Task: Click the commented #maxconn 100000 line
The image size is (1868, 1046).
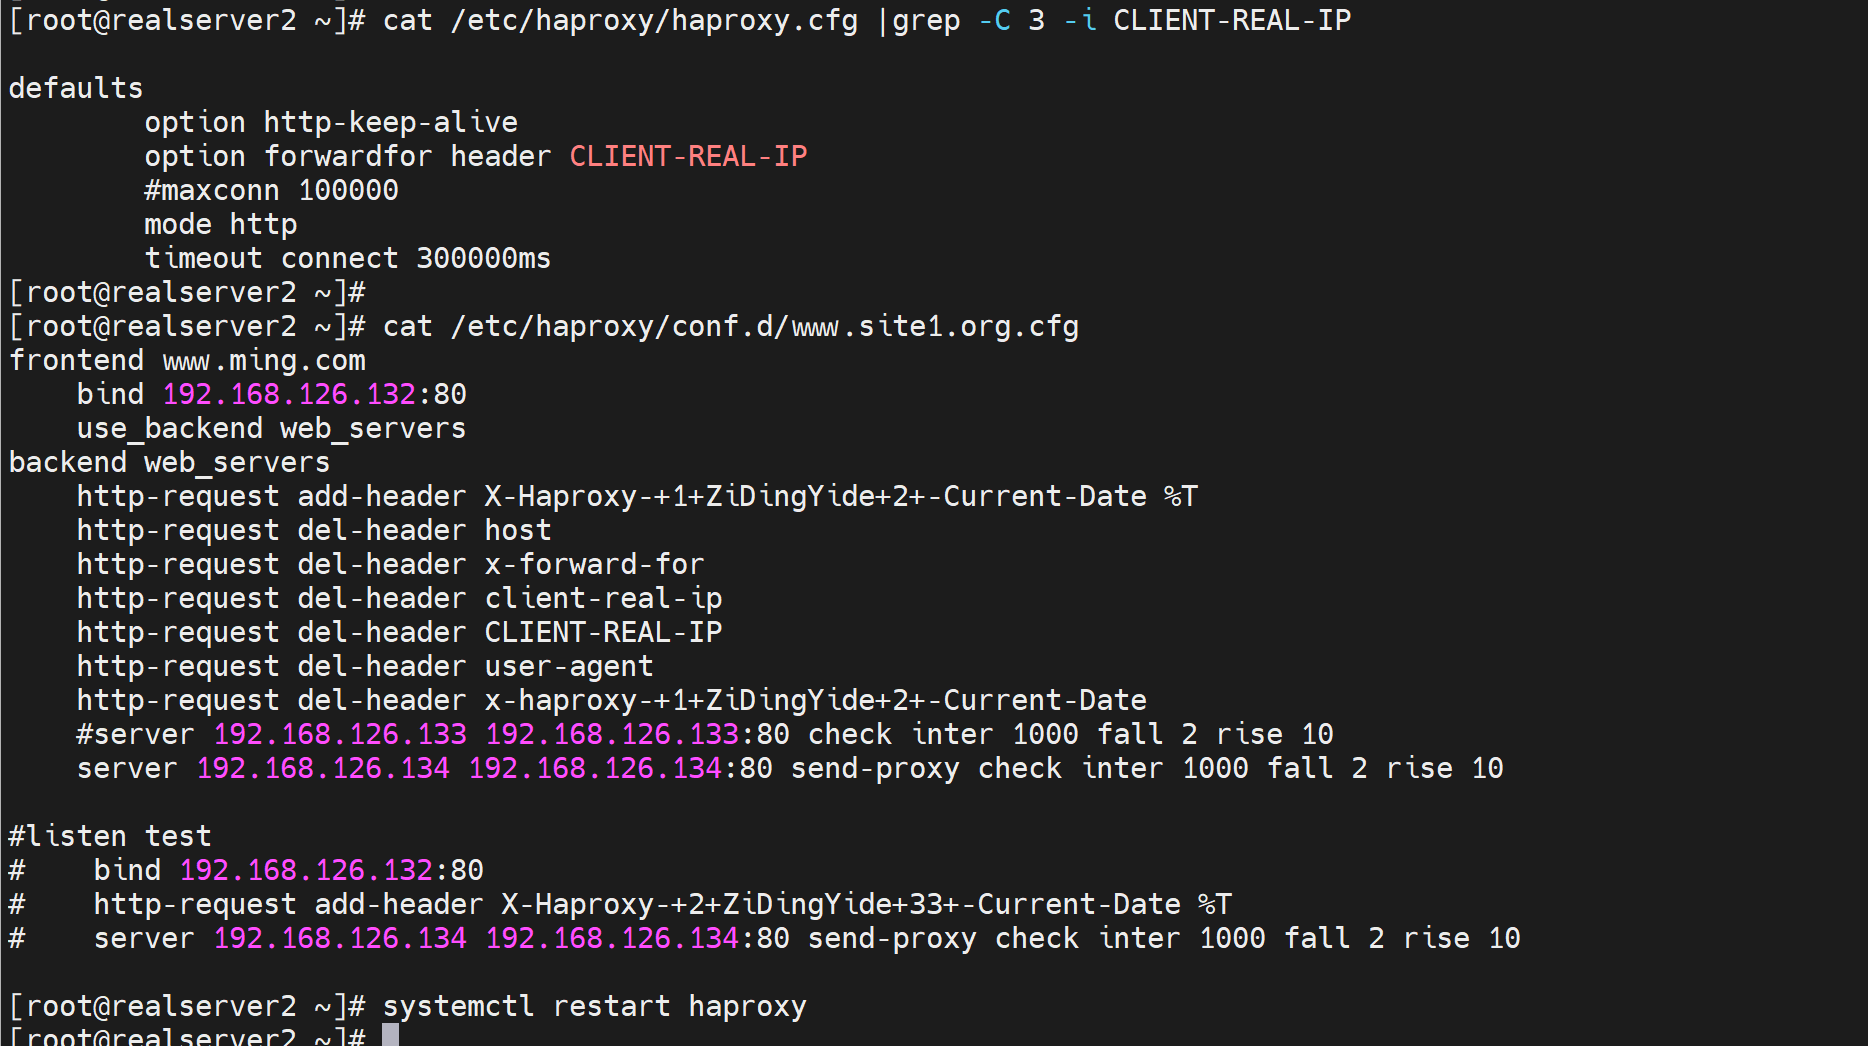Action: (271, 190)
